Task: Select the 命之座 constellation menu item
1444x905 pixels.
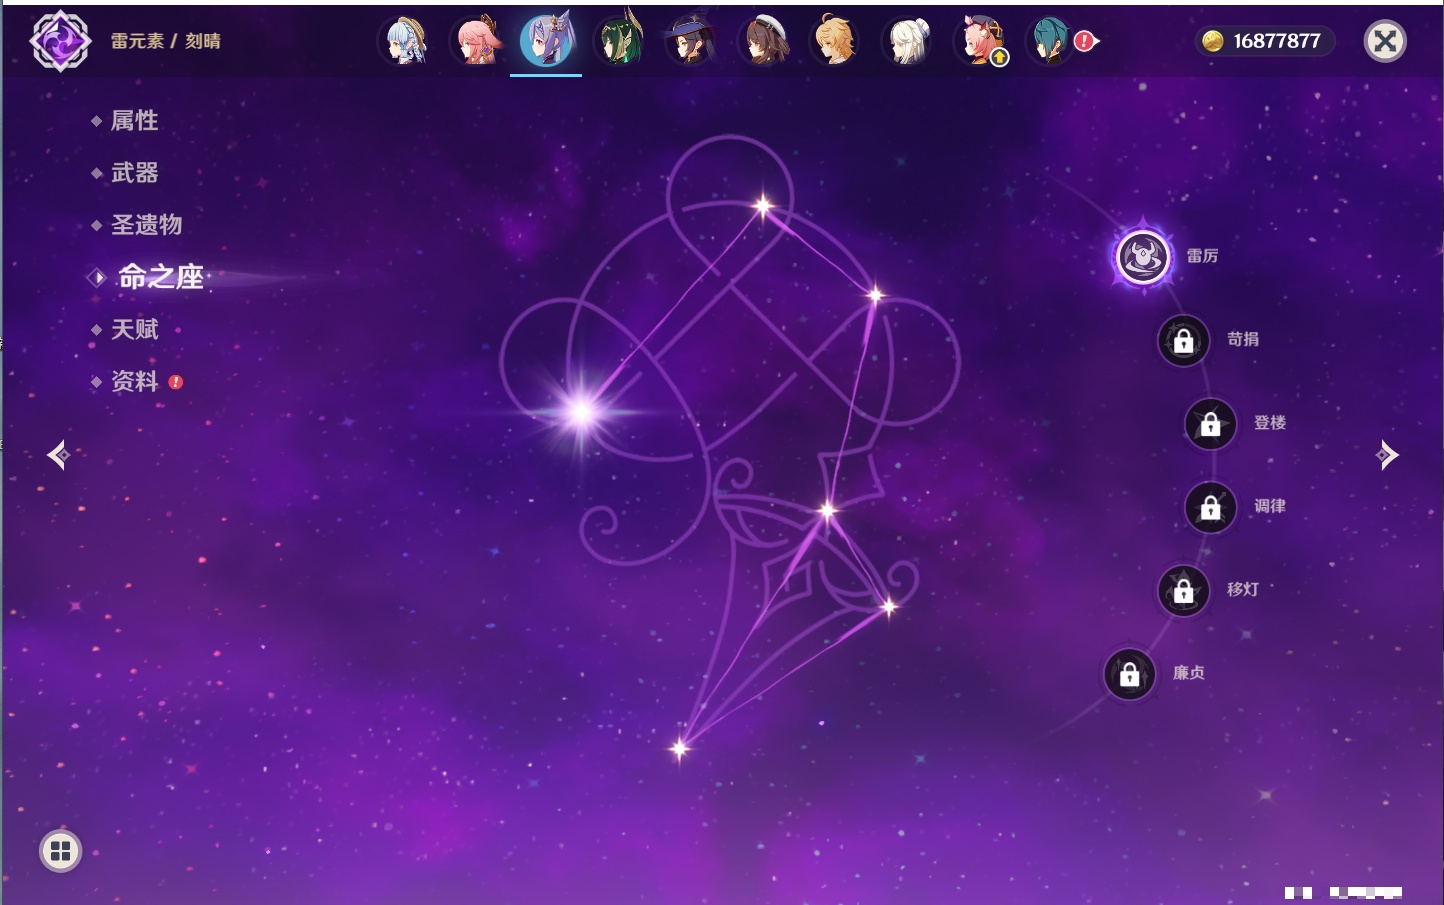Action: (160, 277)
